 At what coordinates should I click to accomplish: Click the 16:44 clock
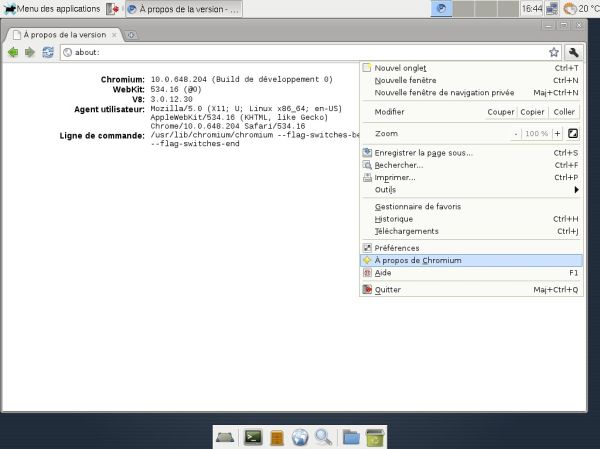[532, 8]
